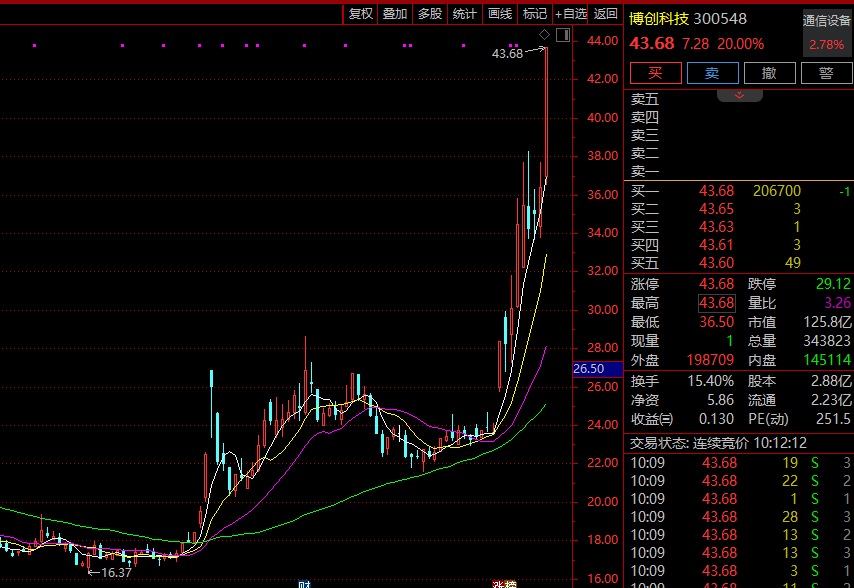The image size is (854, 588).
Task: Expand the sell order depth chevron
Action: (740, 95)
